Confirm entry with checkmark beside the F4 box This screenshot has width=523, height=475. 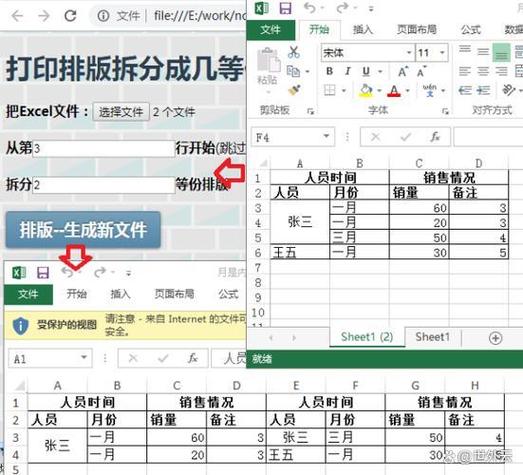[x=405, y=137]
